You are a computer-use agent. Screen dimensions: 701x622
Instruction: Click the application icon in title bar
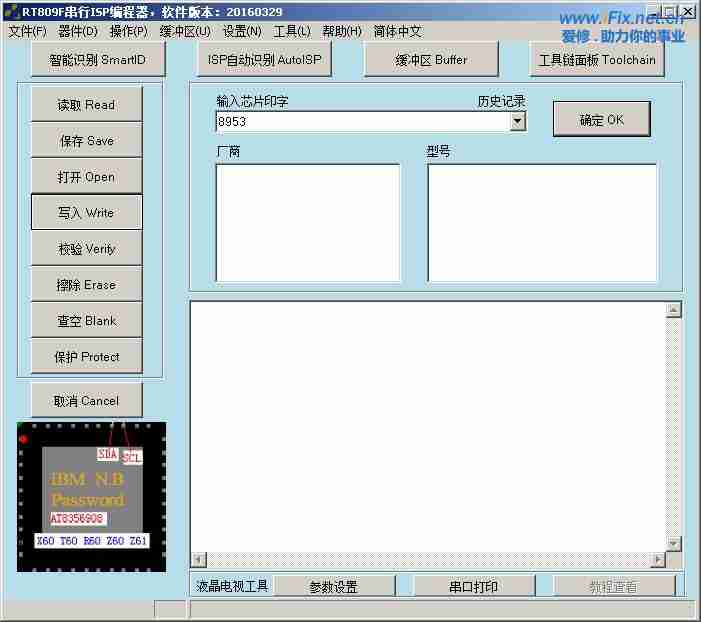12,11
